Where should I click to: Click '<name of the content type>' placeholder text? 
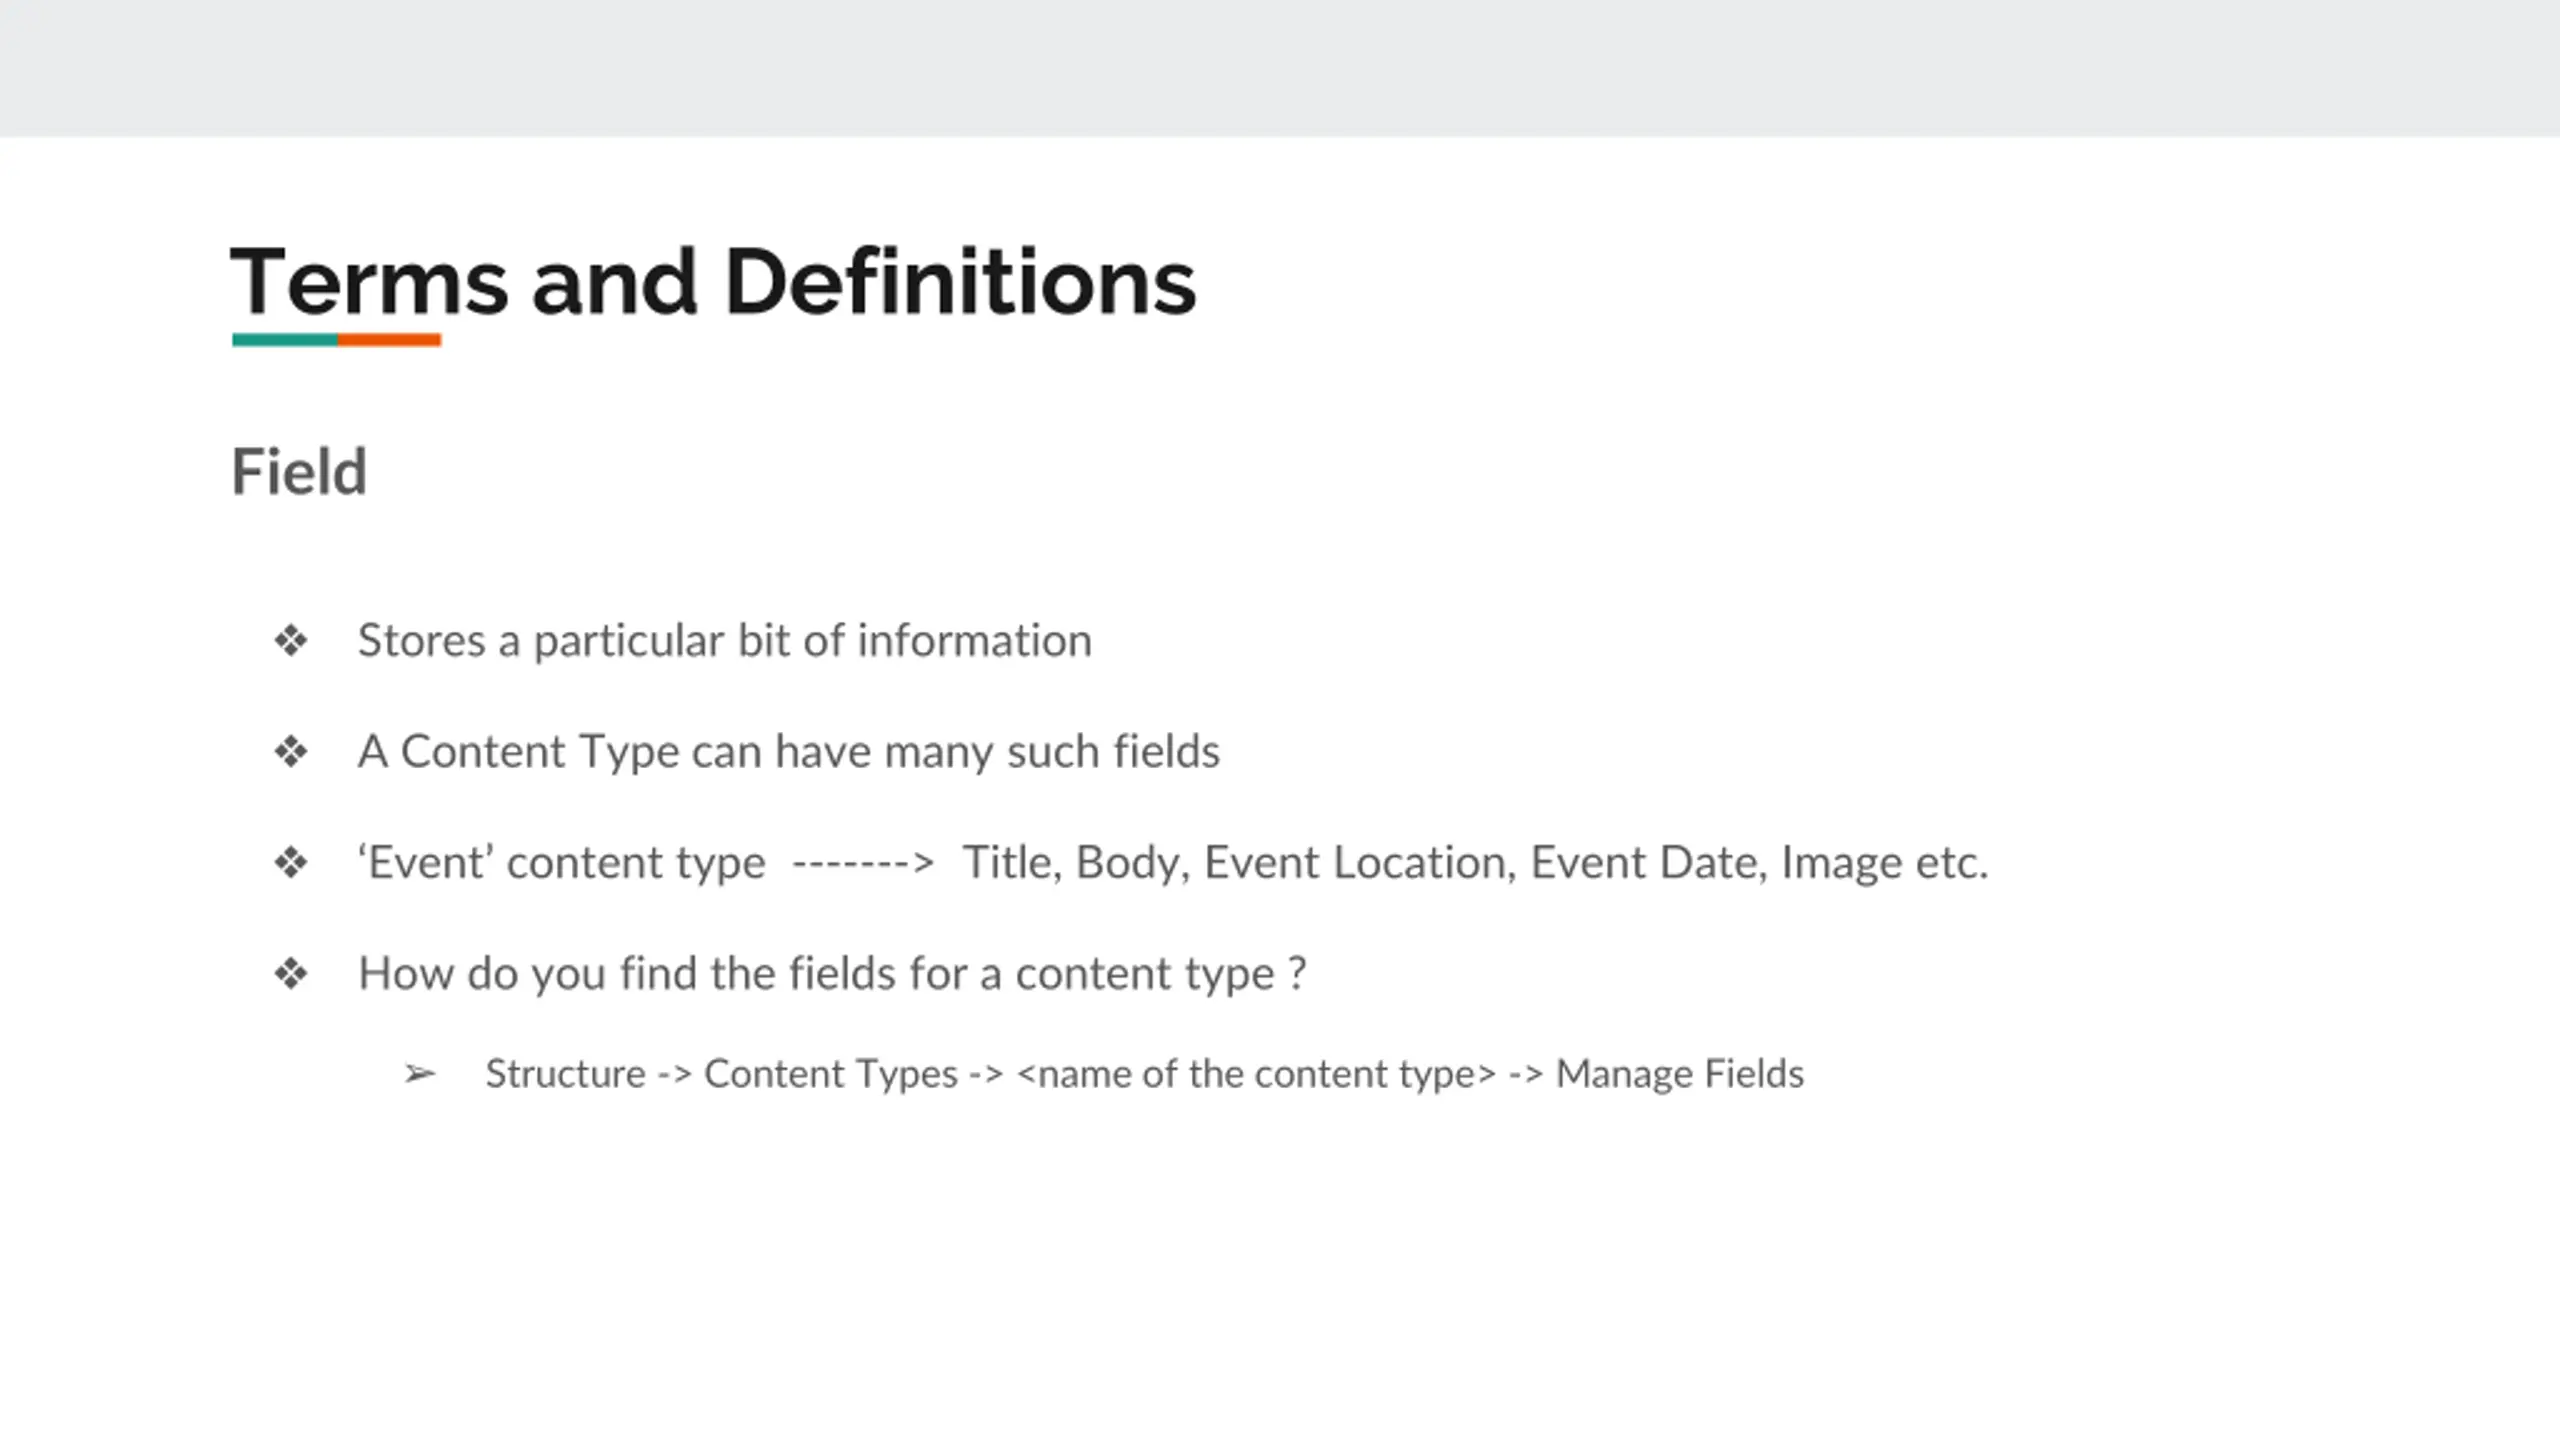1256,1074
